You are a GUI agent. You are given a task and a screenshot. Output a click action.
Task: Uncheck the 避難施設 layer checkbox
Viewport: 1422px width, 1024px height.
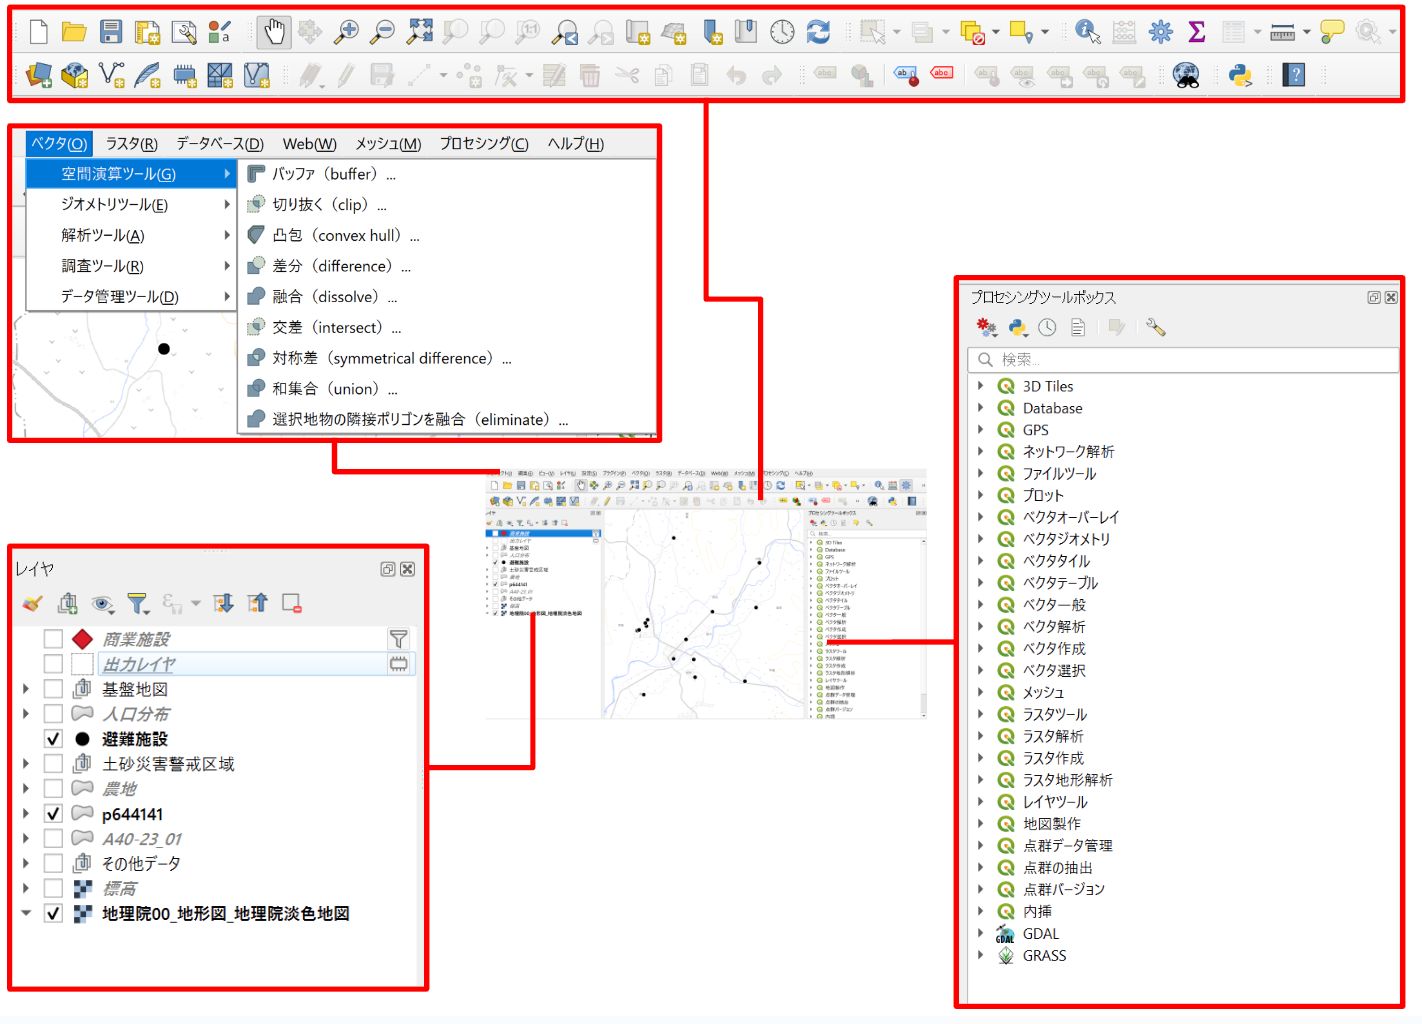(x=53, y=739)
